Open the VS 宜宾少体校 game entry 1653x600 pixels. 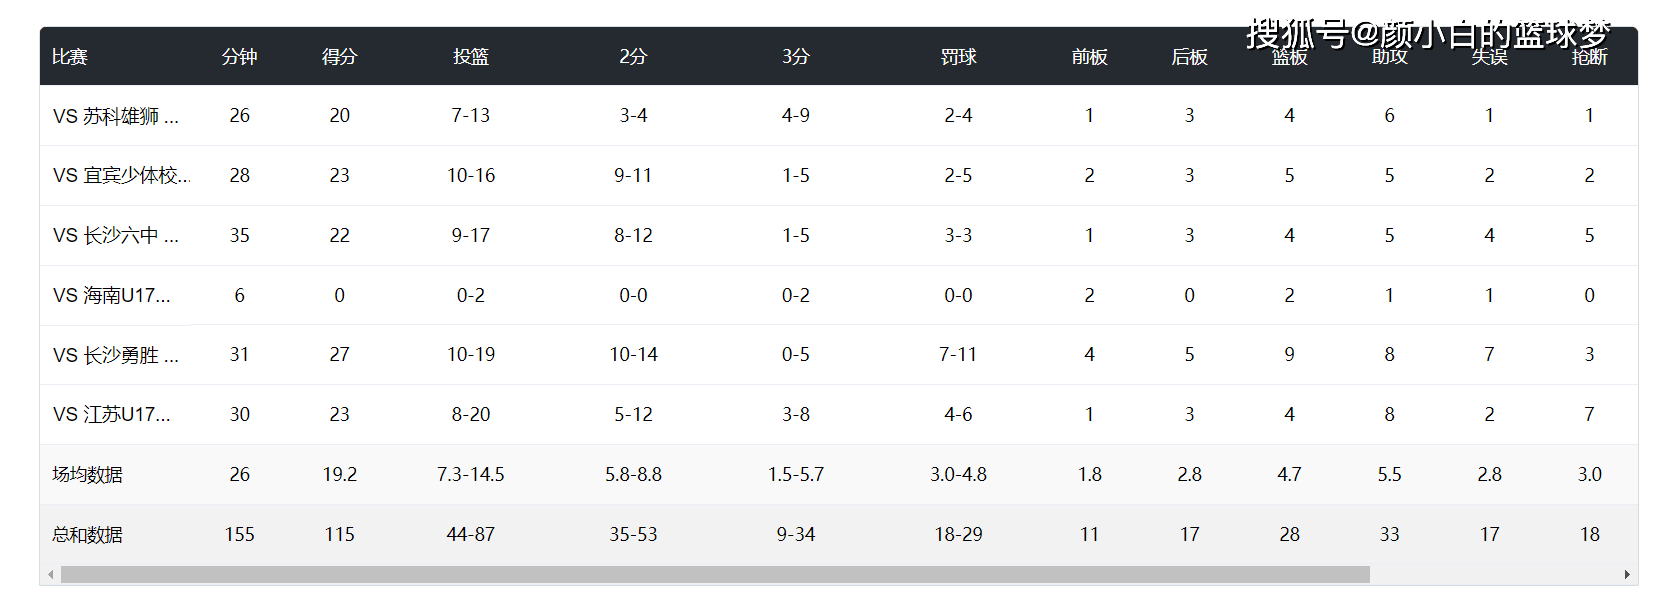click(x=121, y=176)
